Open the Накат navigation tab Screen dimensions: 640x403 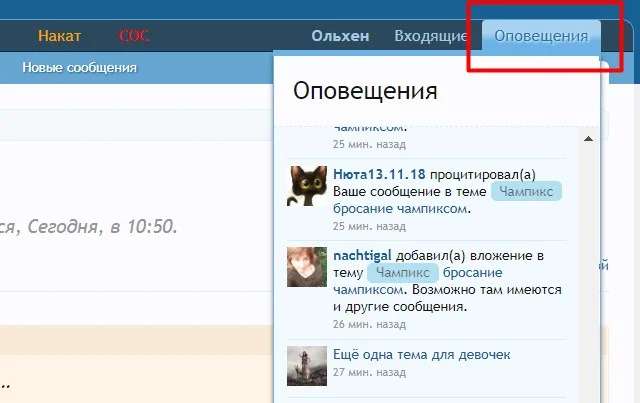point(60,36)
